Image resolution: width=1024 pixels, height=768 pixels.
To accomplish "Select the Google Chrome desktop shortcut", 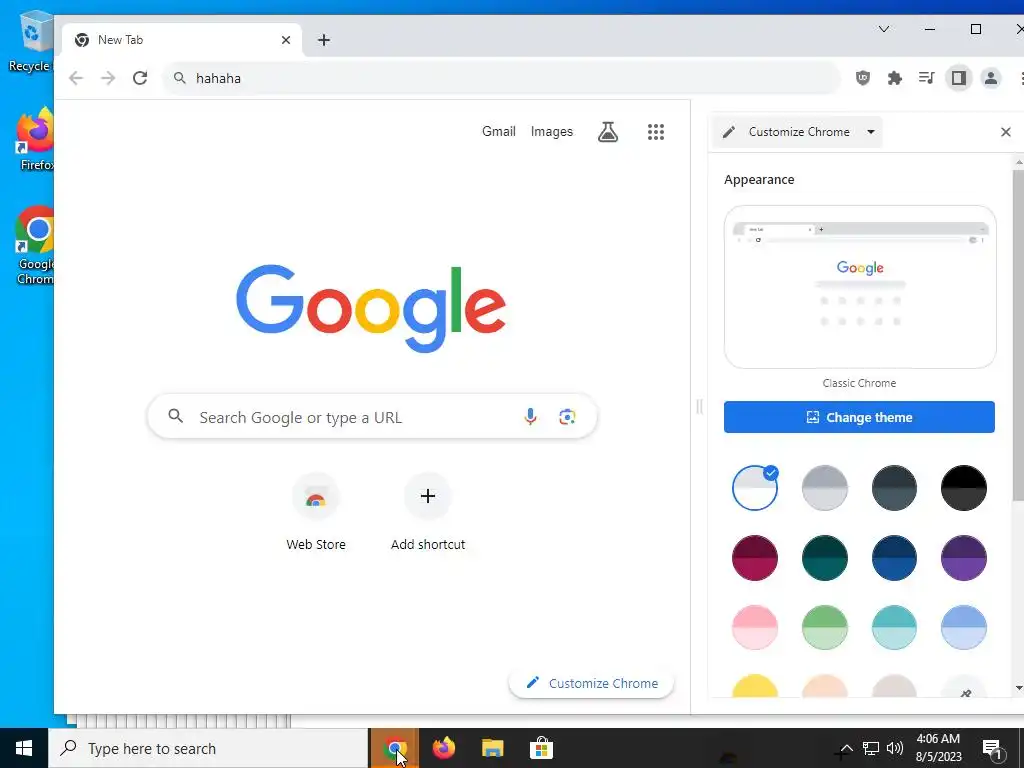I will tap(35, 245).
